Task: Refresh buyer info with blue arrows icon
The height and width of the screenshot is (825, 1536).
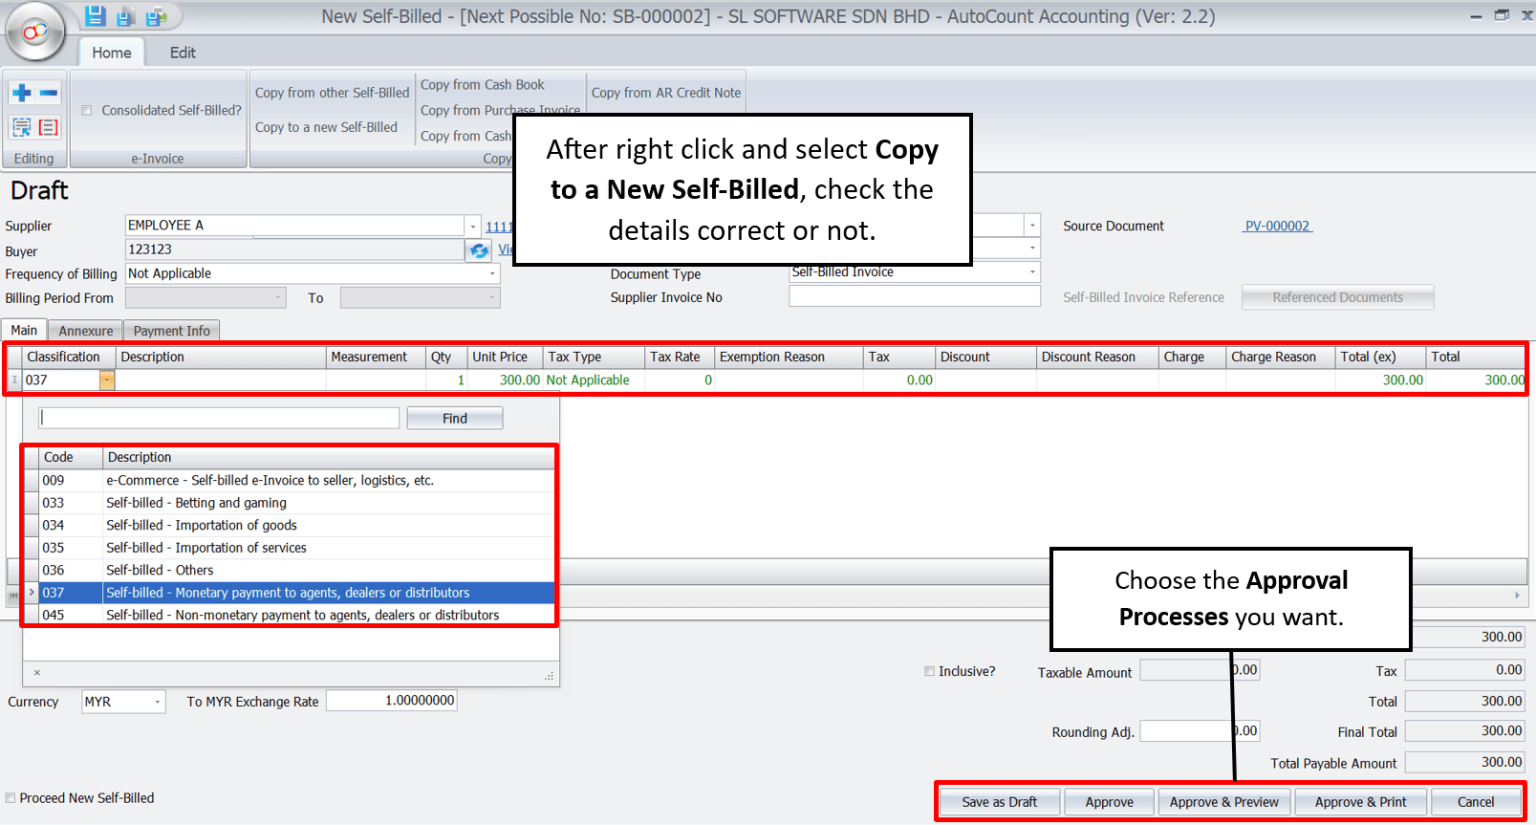Action: coord(479,250)
